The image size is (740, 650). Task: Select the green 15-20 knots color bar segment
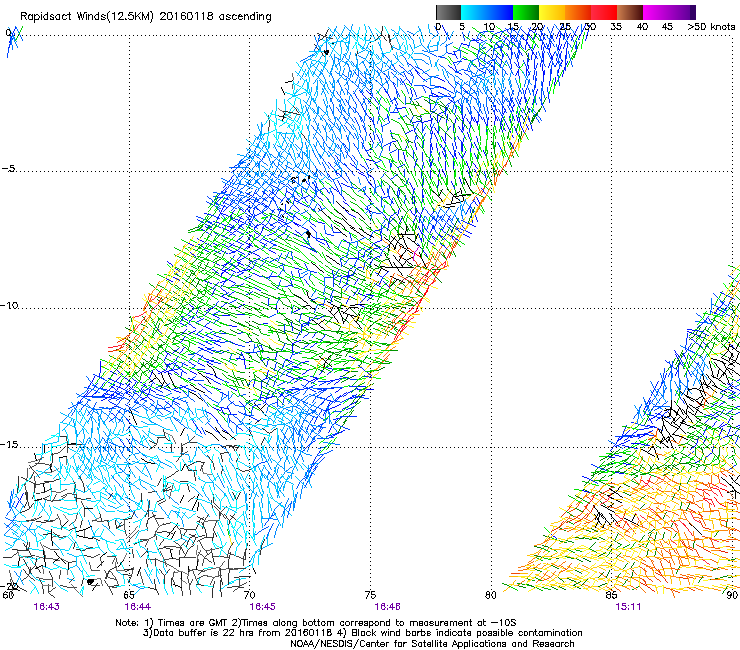(526, 12)
